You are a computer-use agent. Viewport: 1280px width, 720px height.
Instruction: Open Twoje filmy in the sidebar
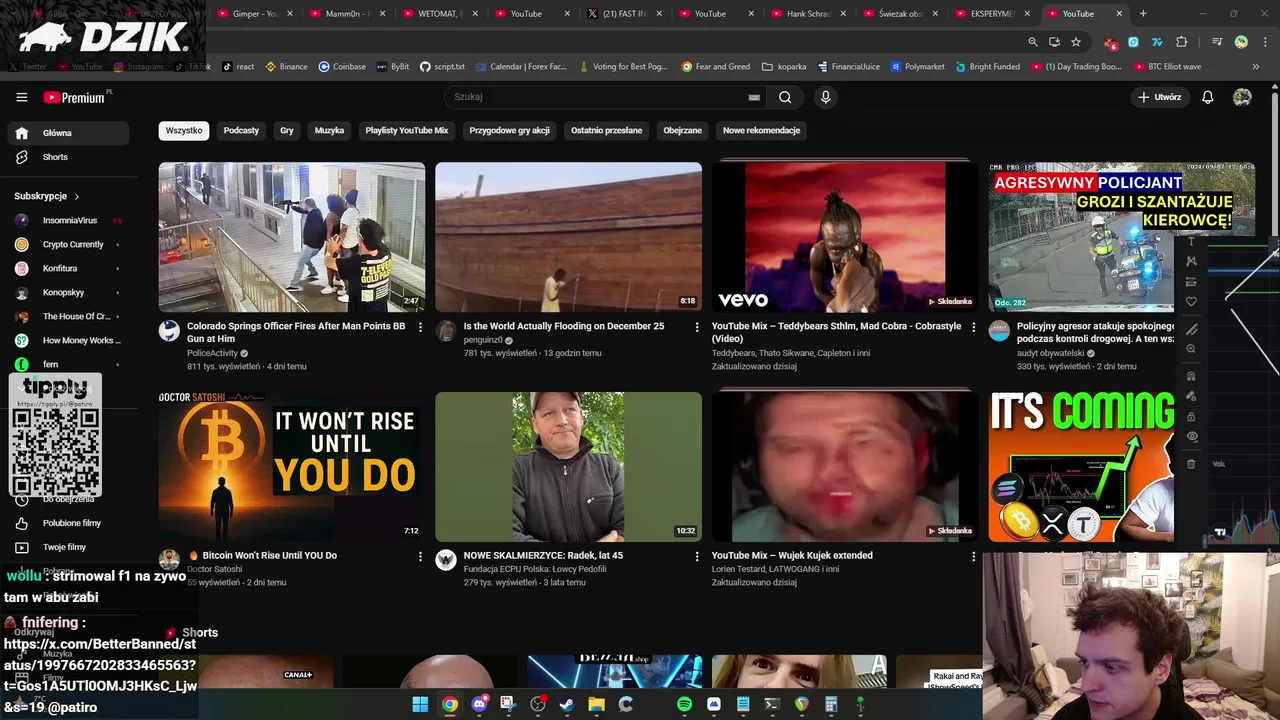tap(68, 547)
